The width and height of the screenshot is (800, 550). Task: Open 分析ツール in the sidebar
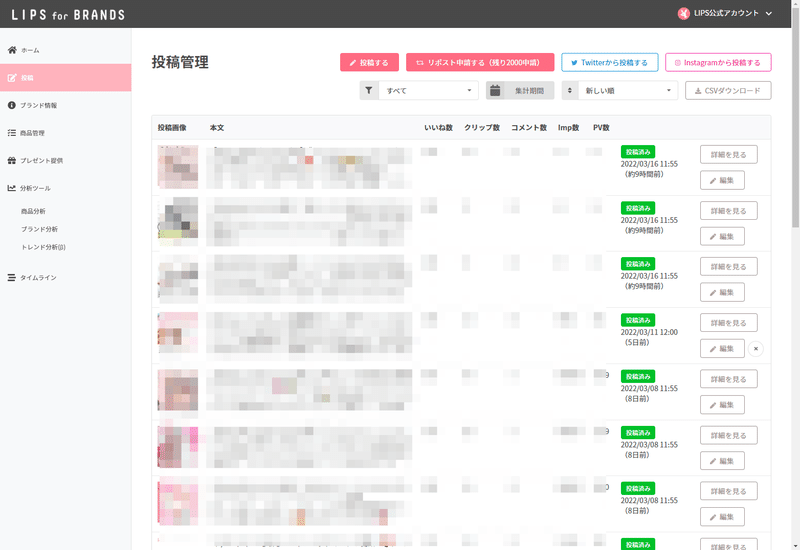point(65,188)
